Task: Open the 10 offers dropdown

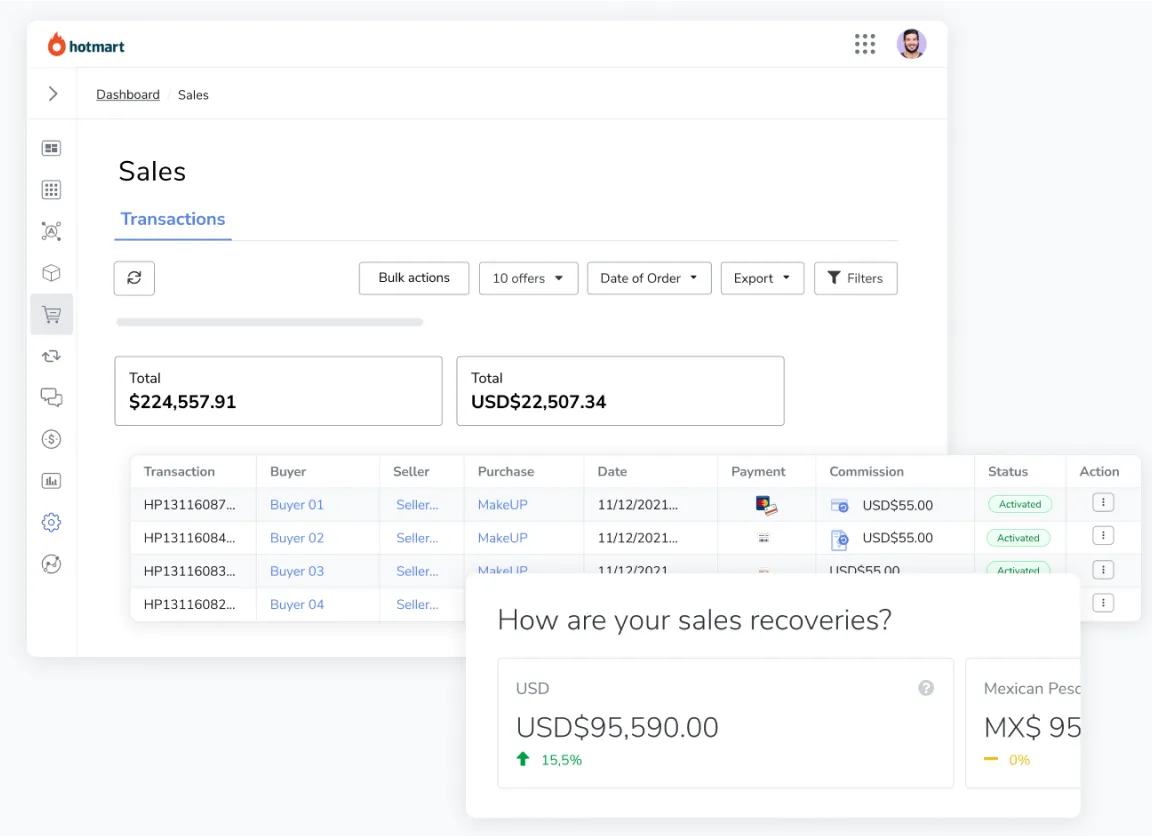Action: (528, 278)
